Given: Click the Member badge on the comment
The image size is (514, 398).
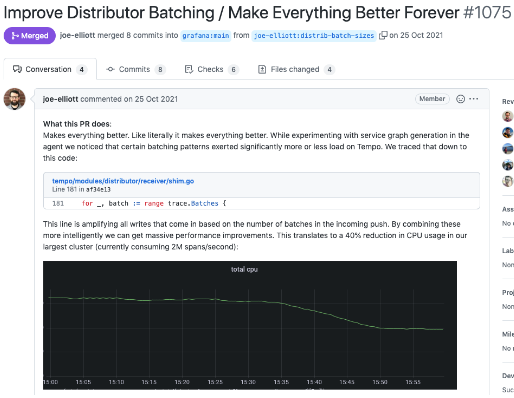Looking at the screenshot, I should pos(432,99).
